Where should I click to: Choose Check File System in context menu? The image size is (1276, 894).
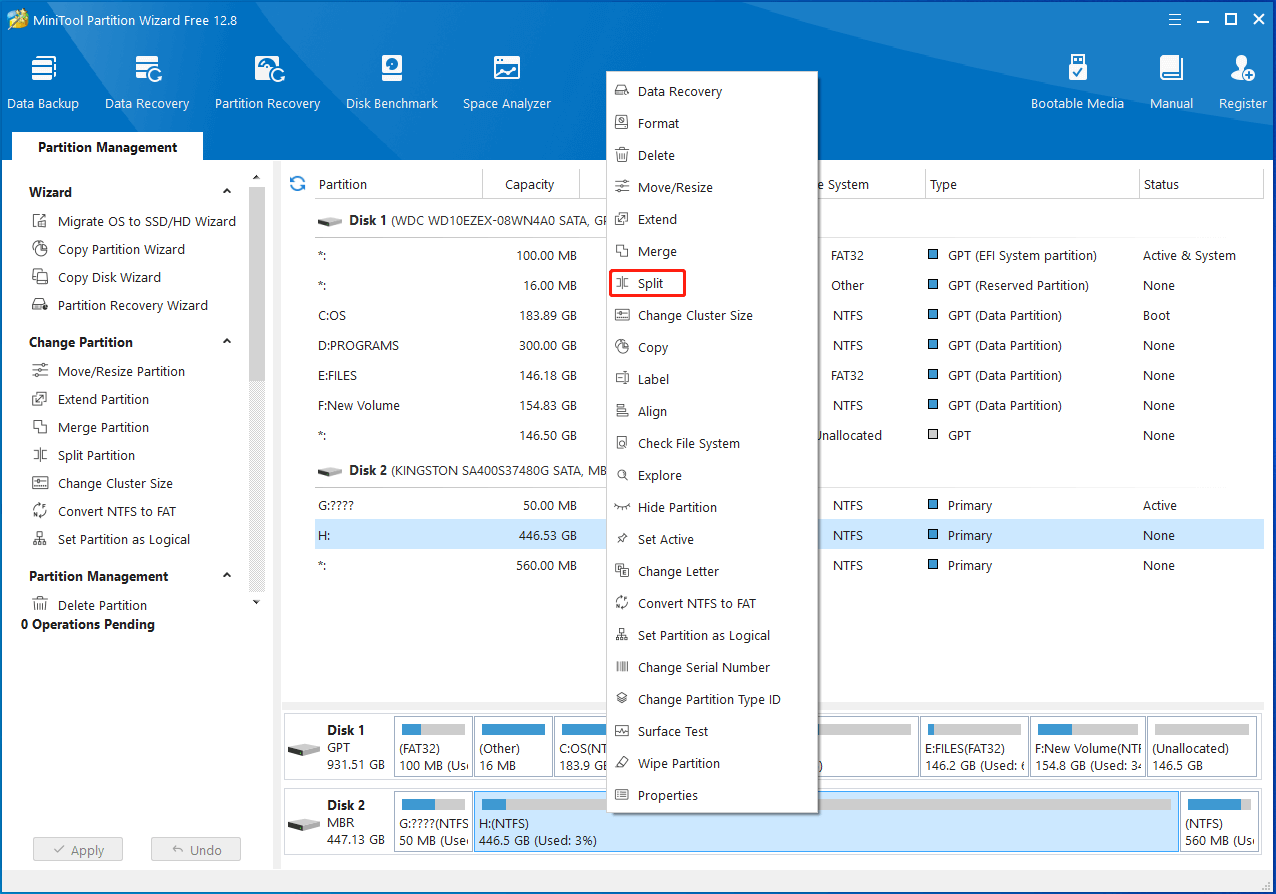click(x=712, y=443)
